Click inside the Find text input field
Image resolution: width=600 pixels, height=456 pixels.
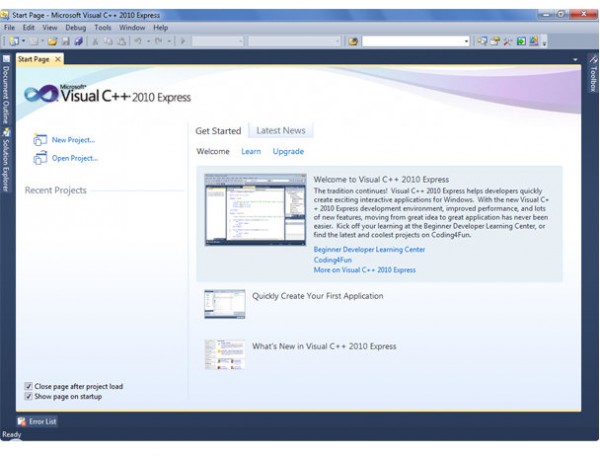(x=412, y=41)
